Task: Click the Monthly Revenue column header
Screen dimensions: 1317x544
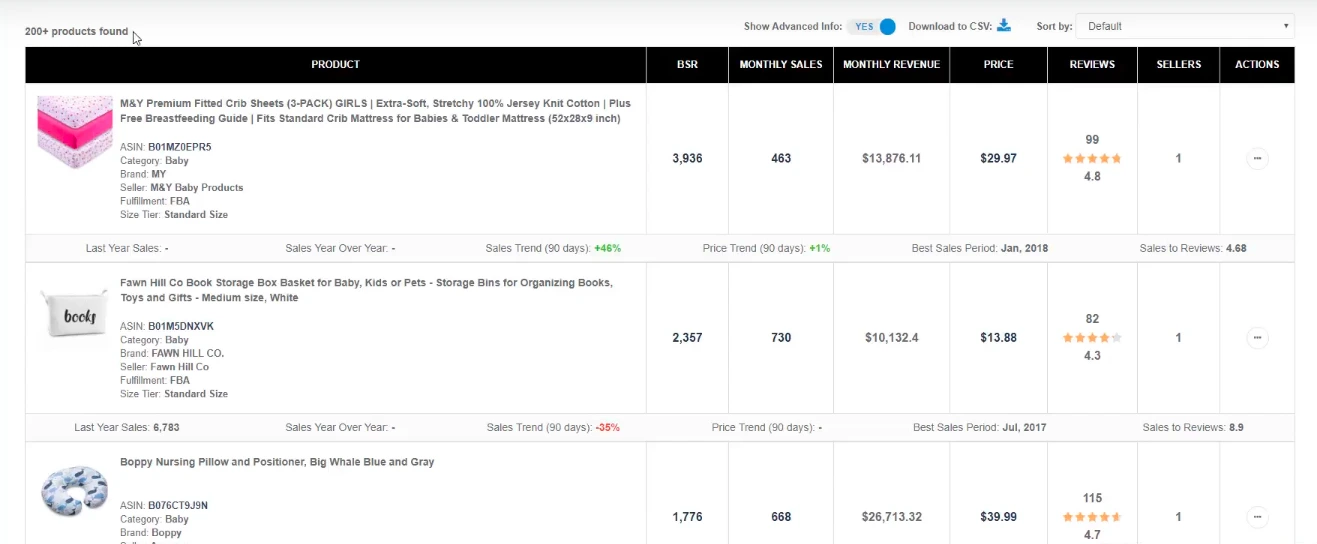Action: 891,65
